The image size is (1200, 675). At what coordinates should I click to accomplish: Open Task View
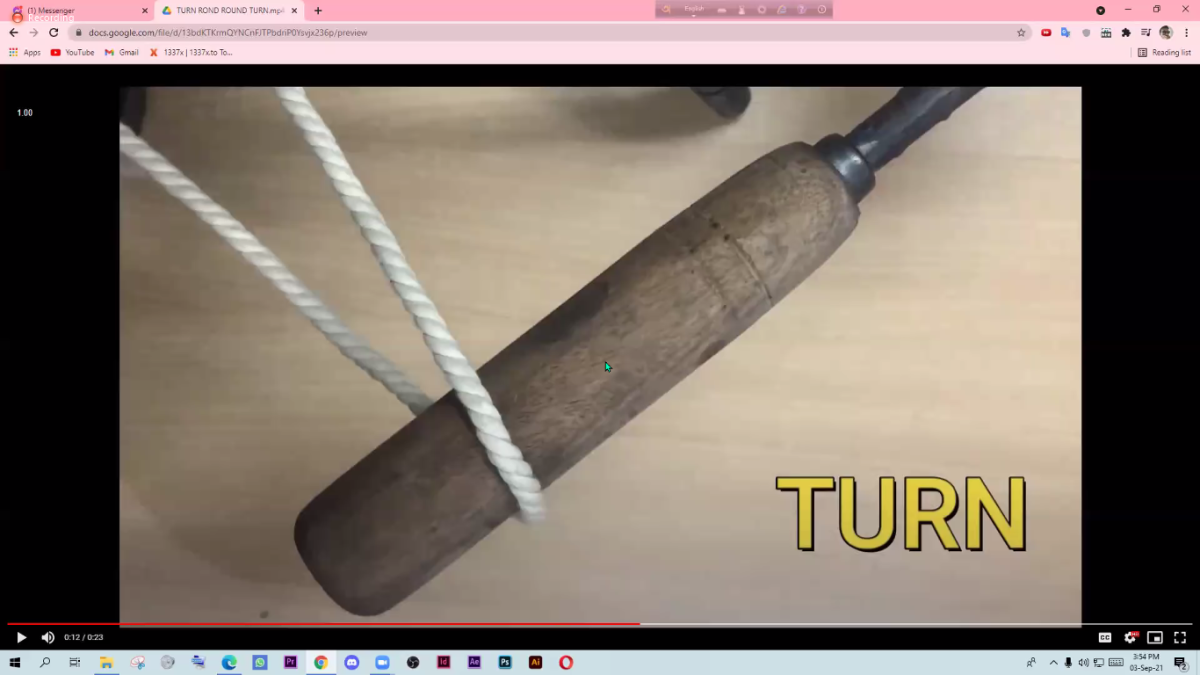(x=75, y=662)
